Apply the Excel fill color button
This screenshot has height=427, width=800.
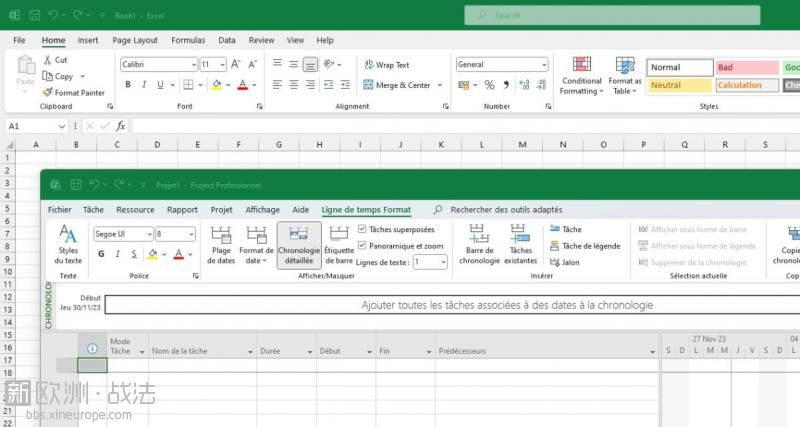click(x=216, y=85)
